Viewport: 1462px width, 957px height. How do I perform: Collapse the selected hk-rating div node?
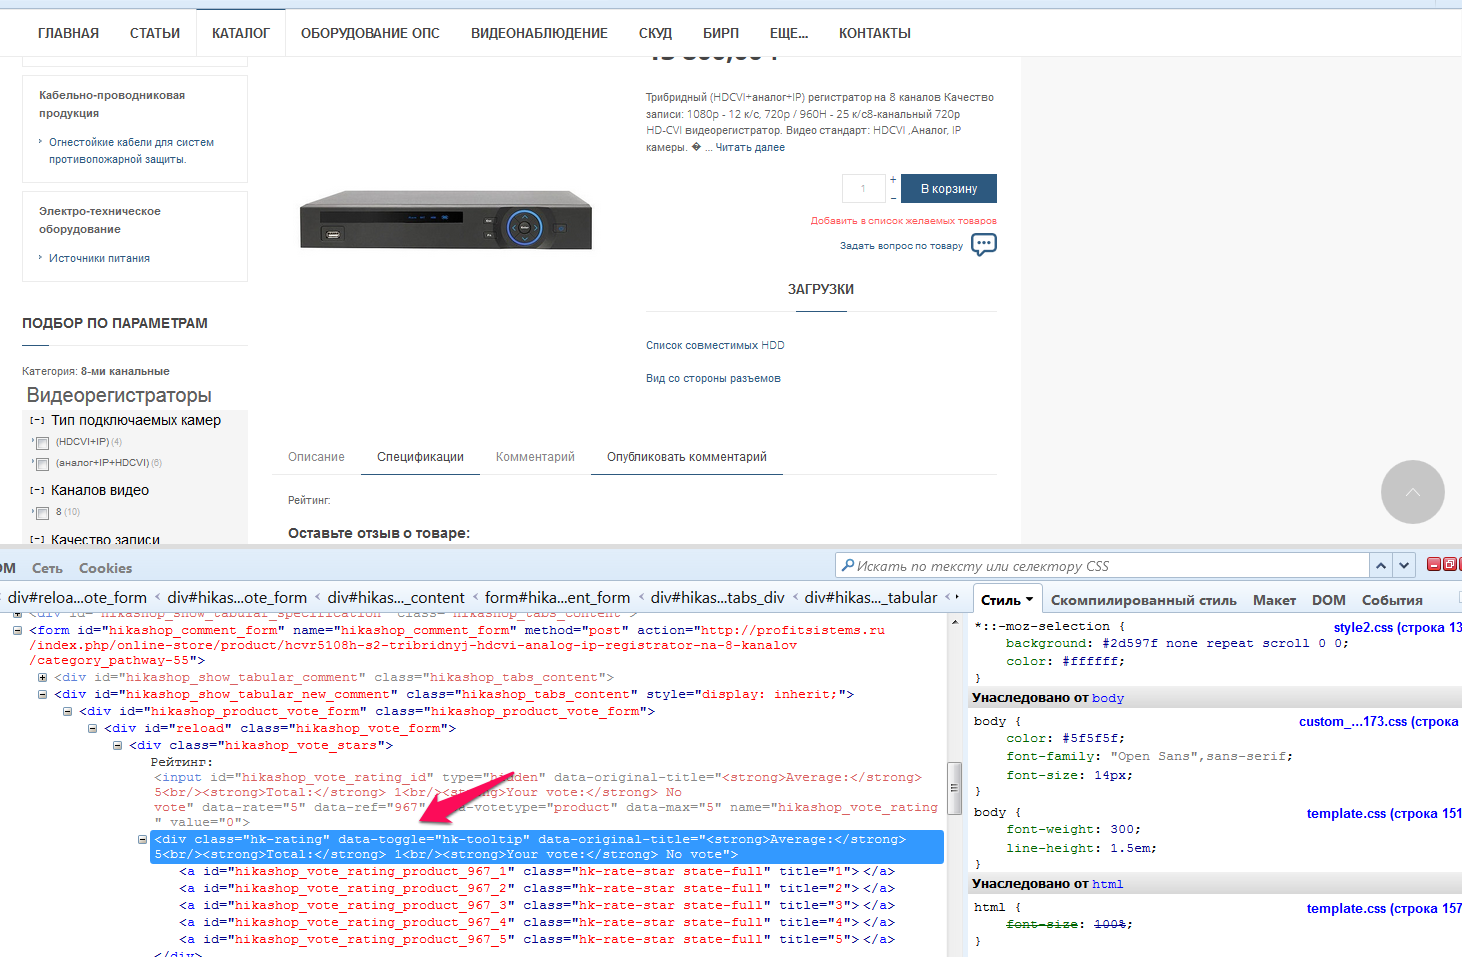coord(142,839)
